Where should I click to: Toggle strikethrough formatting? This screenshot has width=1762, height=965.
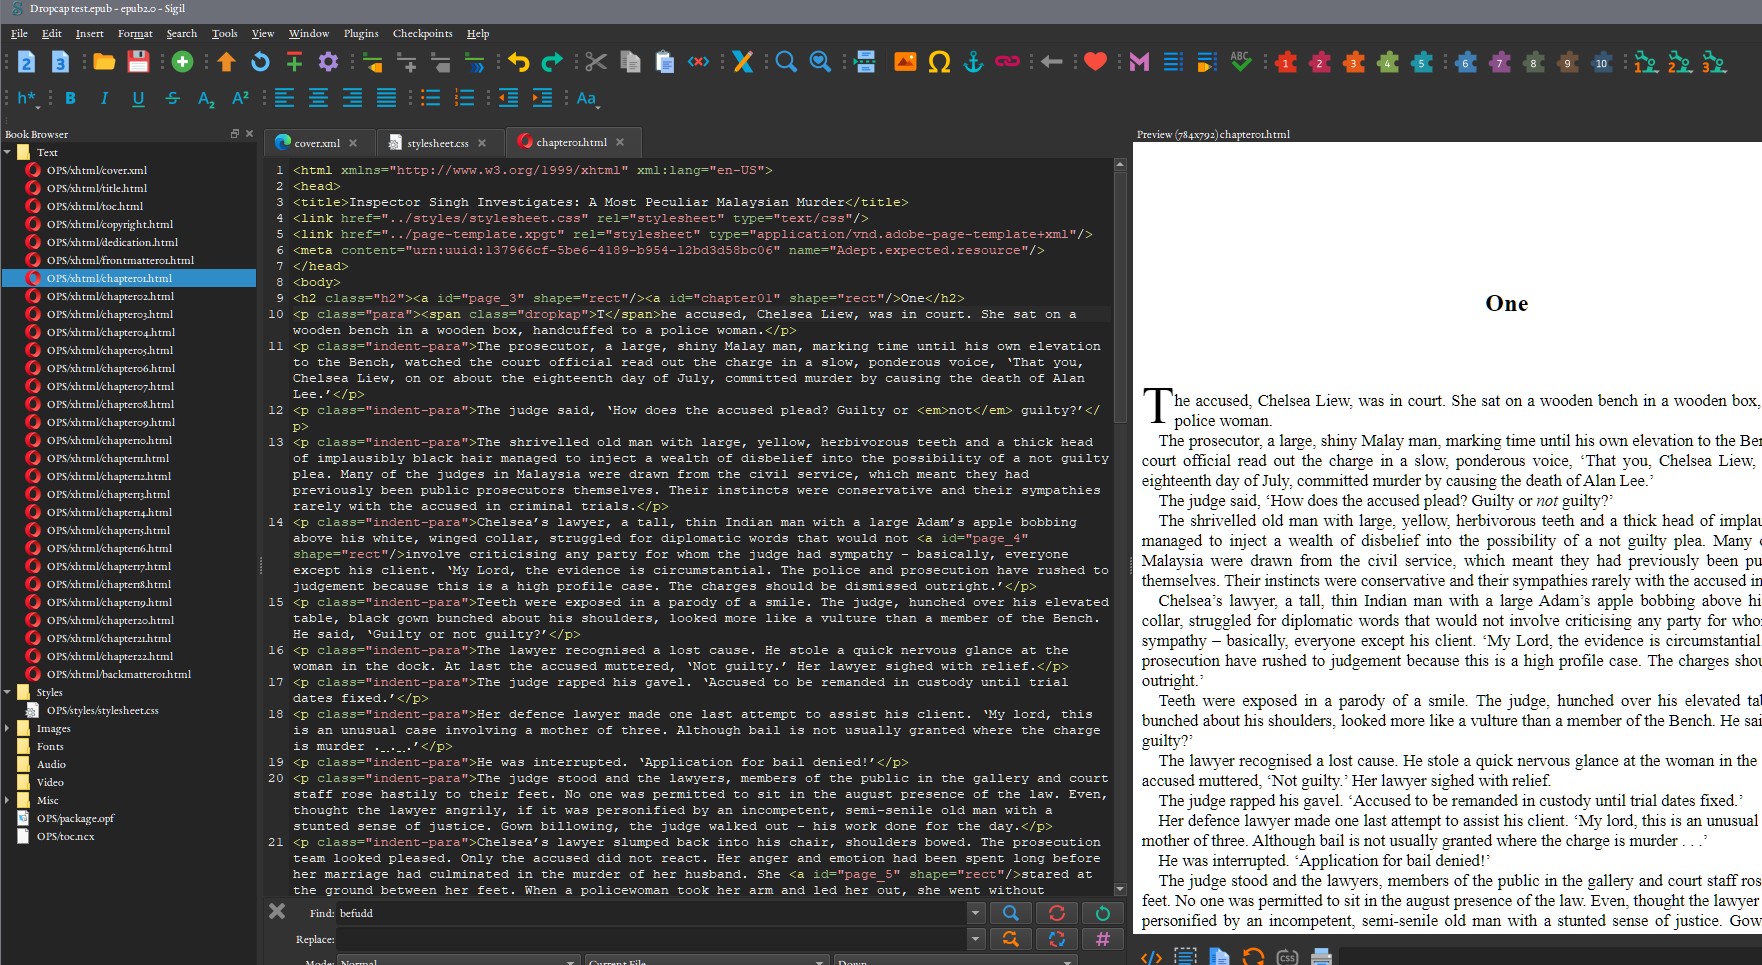click(172, 98)
